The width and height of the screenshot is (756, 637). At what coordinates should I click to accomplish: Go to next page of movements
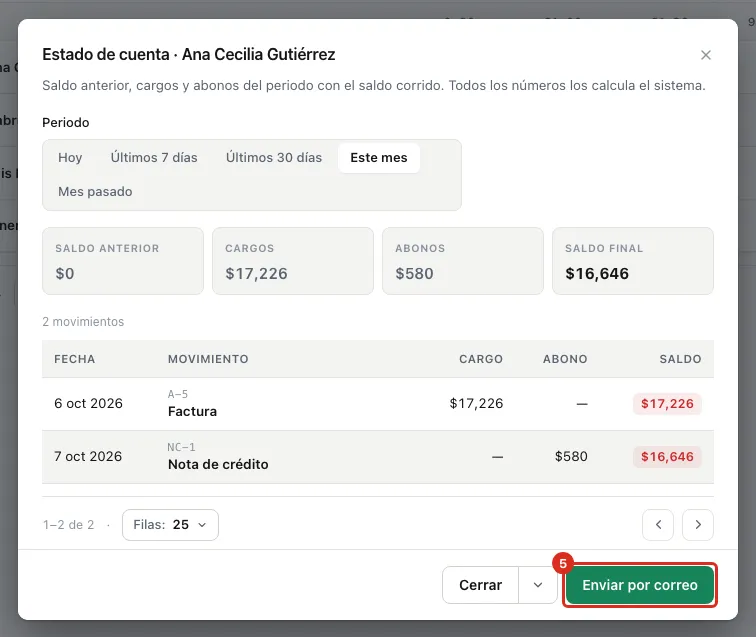coord(698,525)
